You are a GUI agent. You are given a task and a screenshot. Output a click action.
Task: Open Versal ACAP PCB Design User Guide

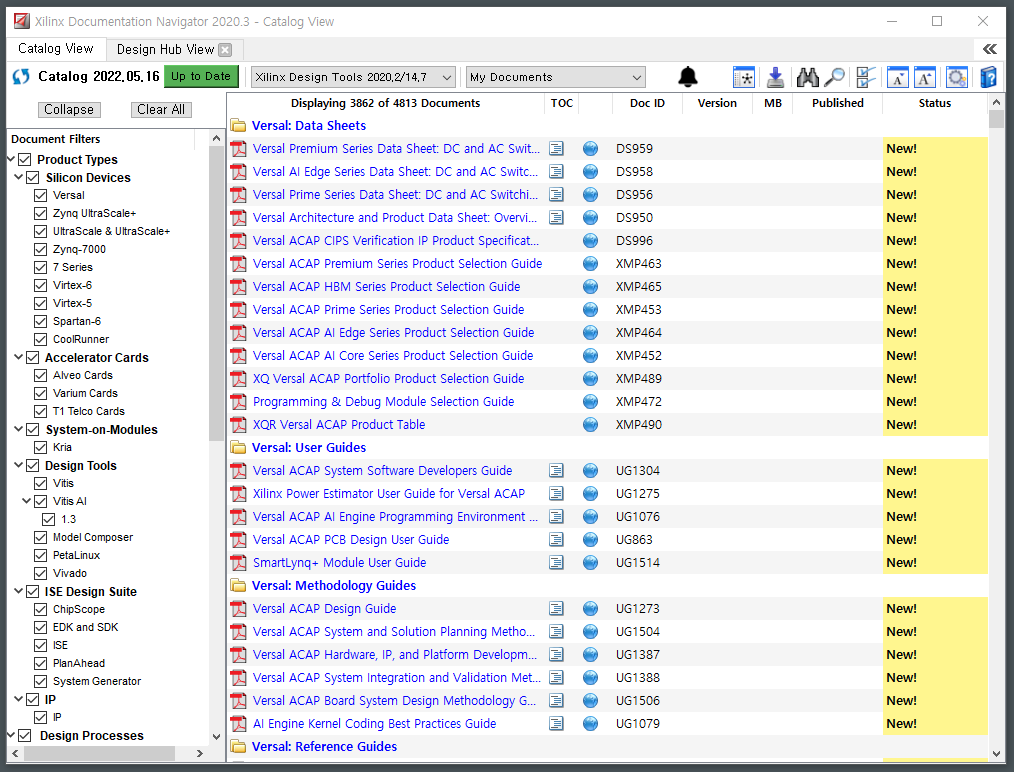[351, 540]
